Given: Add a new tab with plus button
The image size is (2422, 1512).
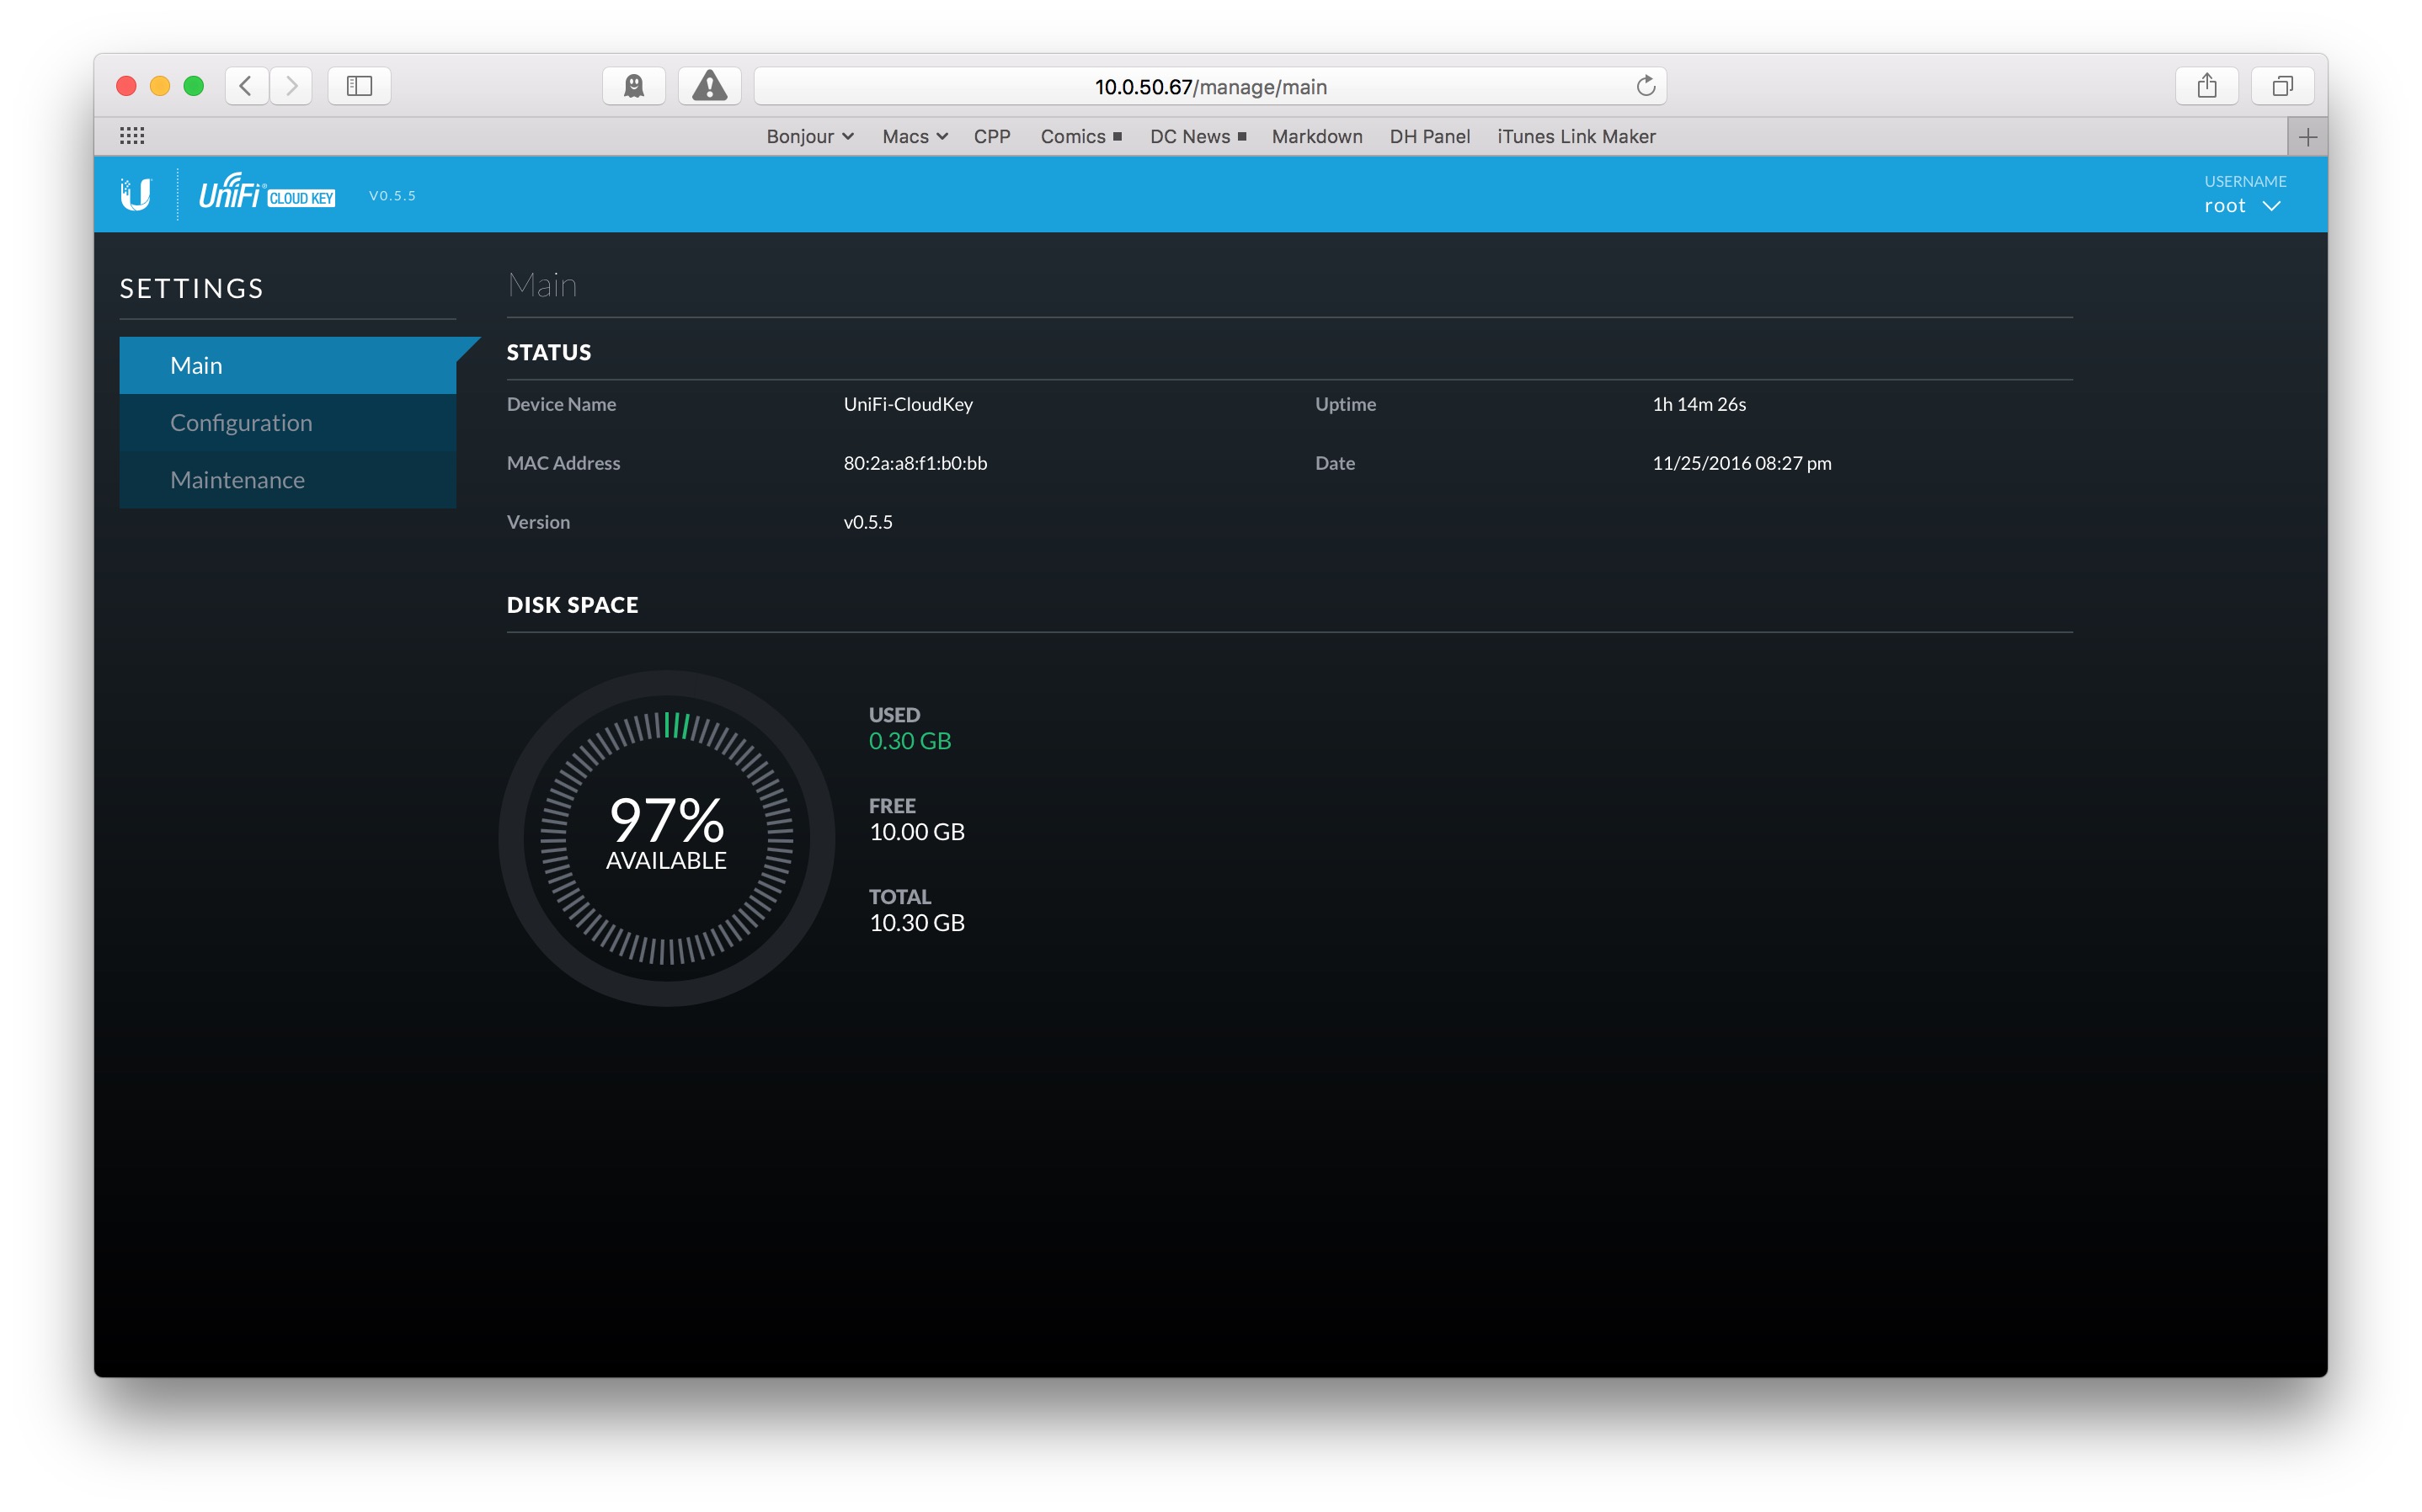Looking at the screenshot, I should (x=2307, y=137).
